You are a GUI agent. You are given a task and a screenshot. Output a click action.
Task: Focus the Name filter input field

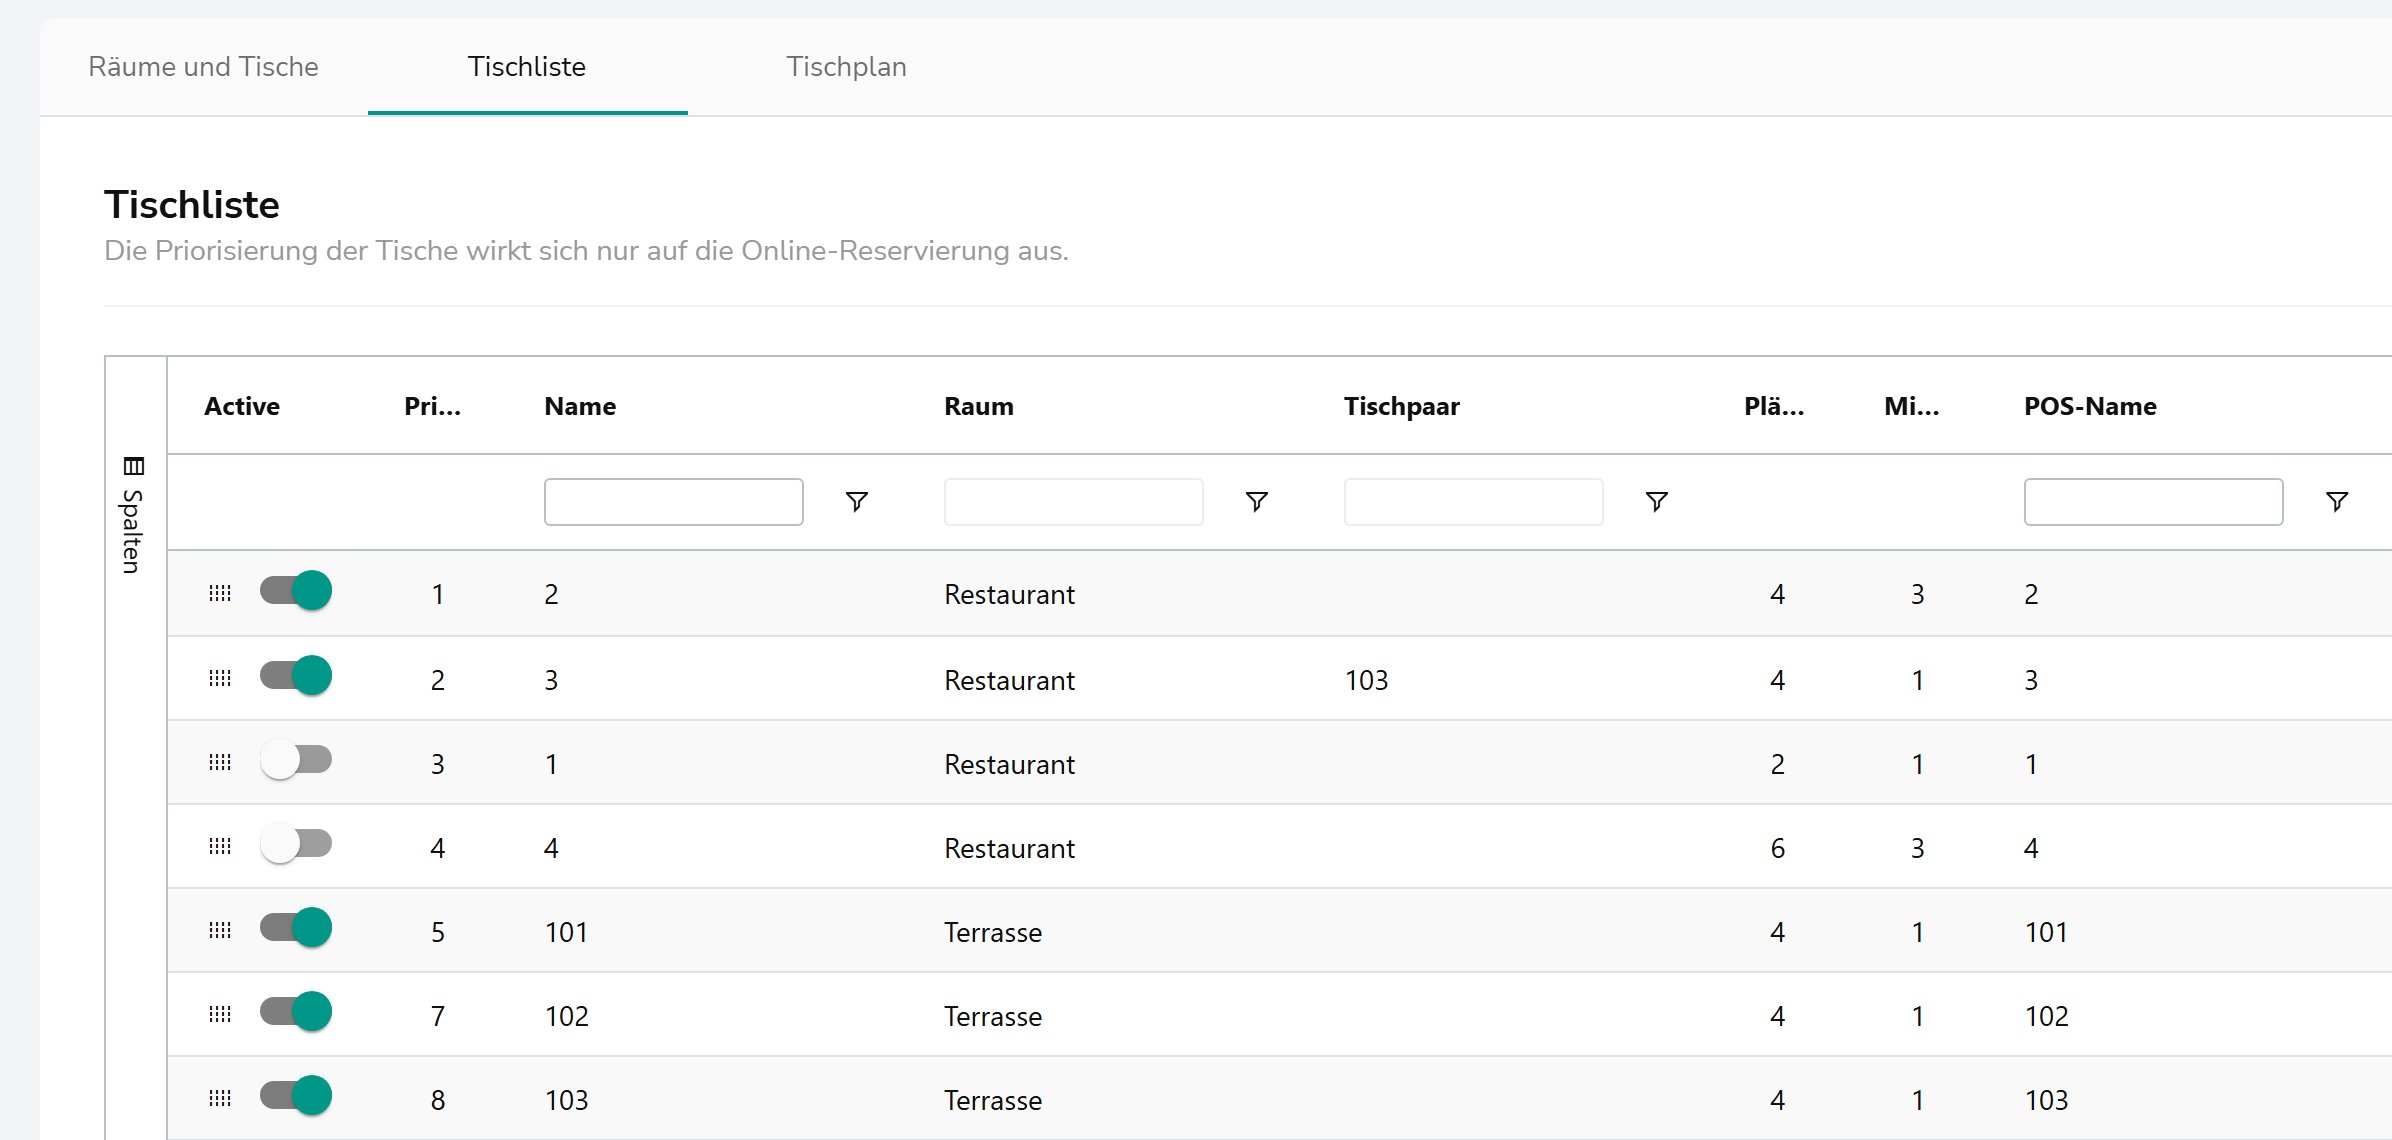coord(674,502)
